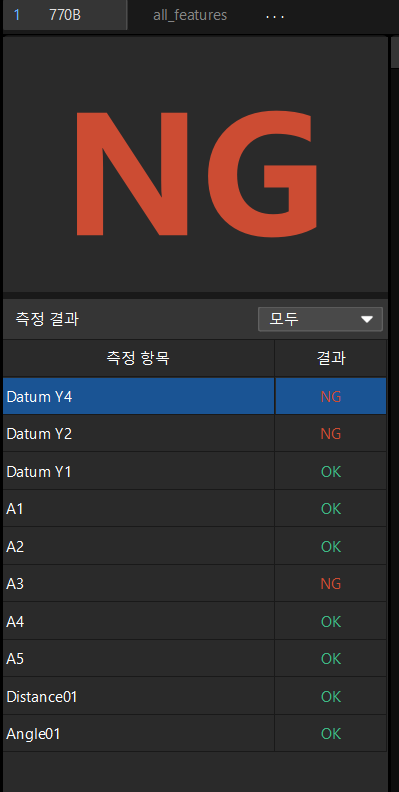Select the Datum Y1 row
Image resolution: width=399 pixels, height=792 pixels.
click(194, 471)
